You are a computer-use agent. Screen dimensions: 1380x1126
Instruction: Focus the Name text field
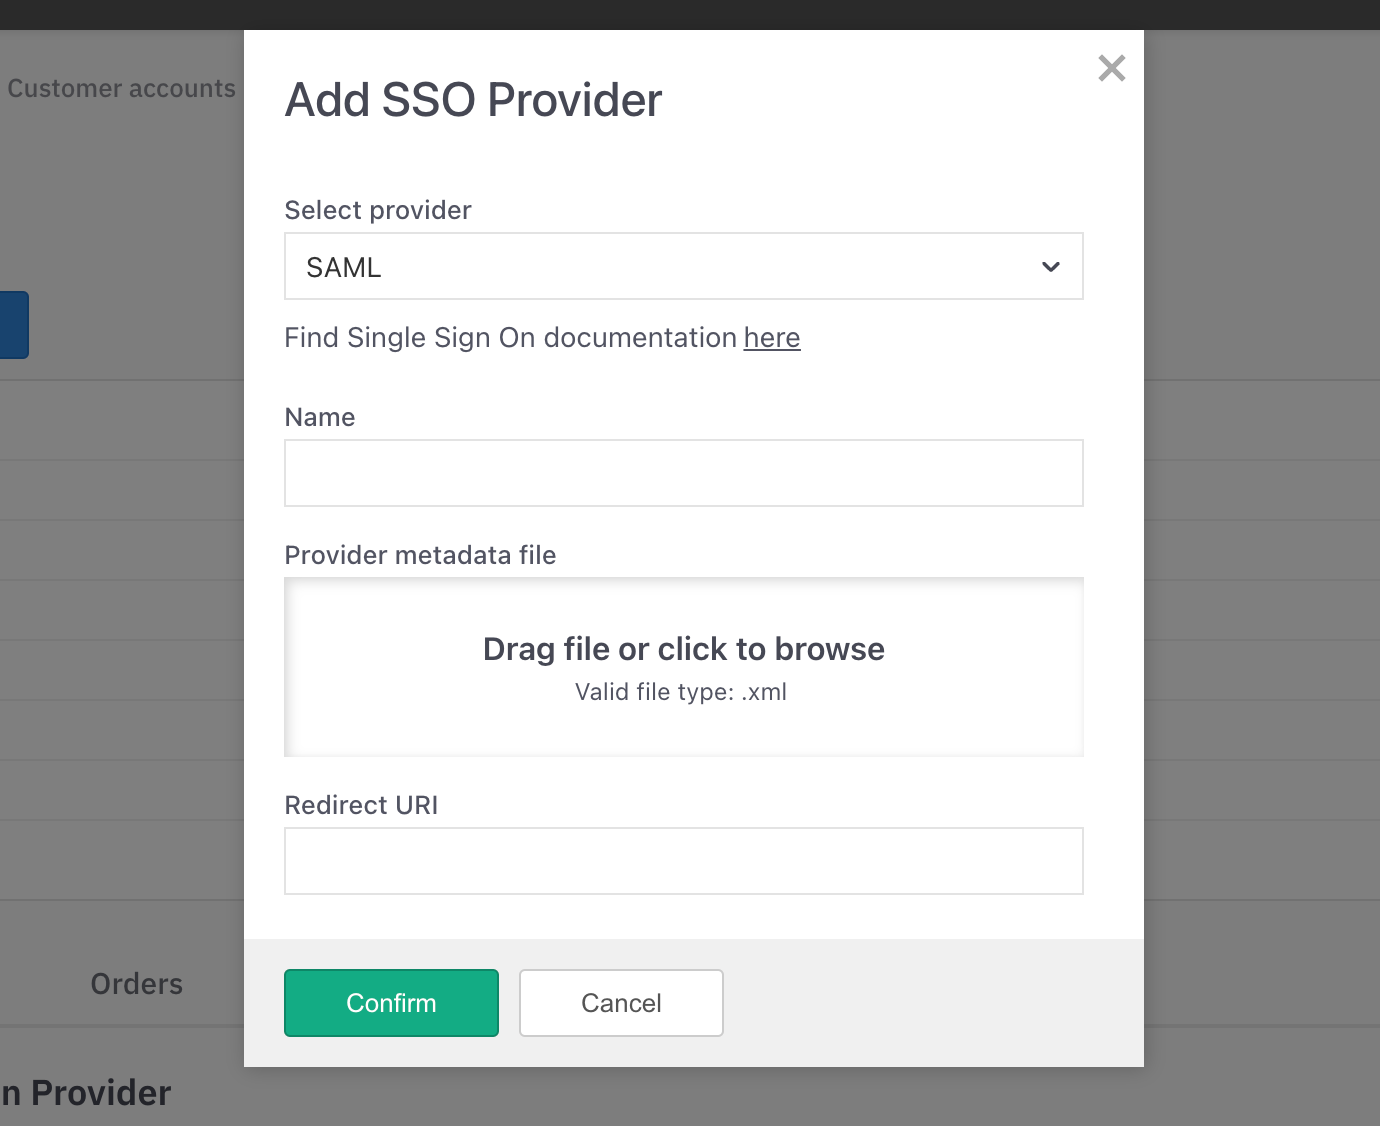point(683,473)
